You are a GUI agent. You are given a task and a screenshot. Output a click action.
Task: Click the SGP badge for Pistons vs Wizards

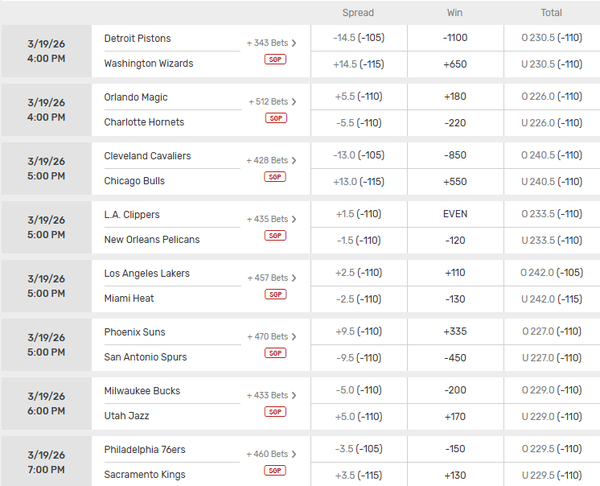(275, 60)
